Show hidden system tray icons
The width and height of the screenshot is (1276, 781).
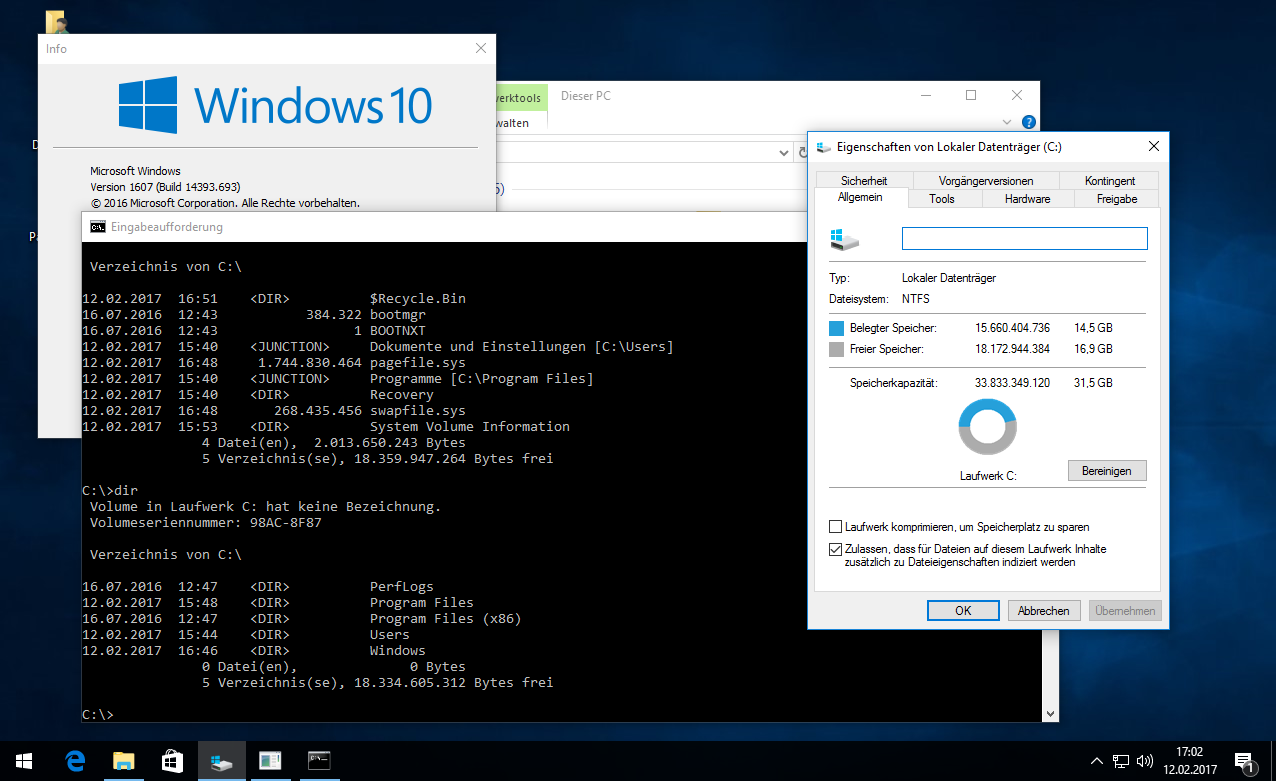click(x=1097, y=761)
